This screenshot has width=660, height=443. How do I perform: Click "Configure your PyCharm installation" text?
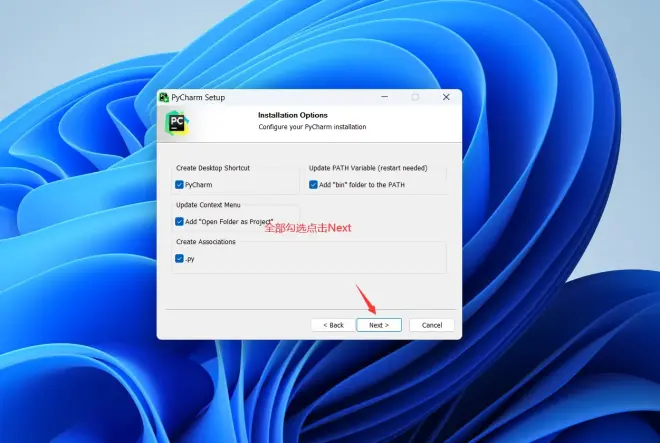pos(312,127)
